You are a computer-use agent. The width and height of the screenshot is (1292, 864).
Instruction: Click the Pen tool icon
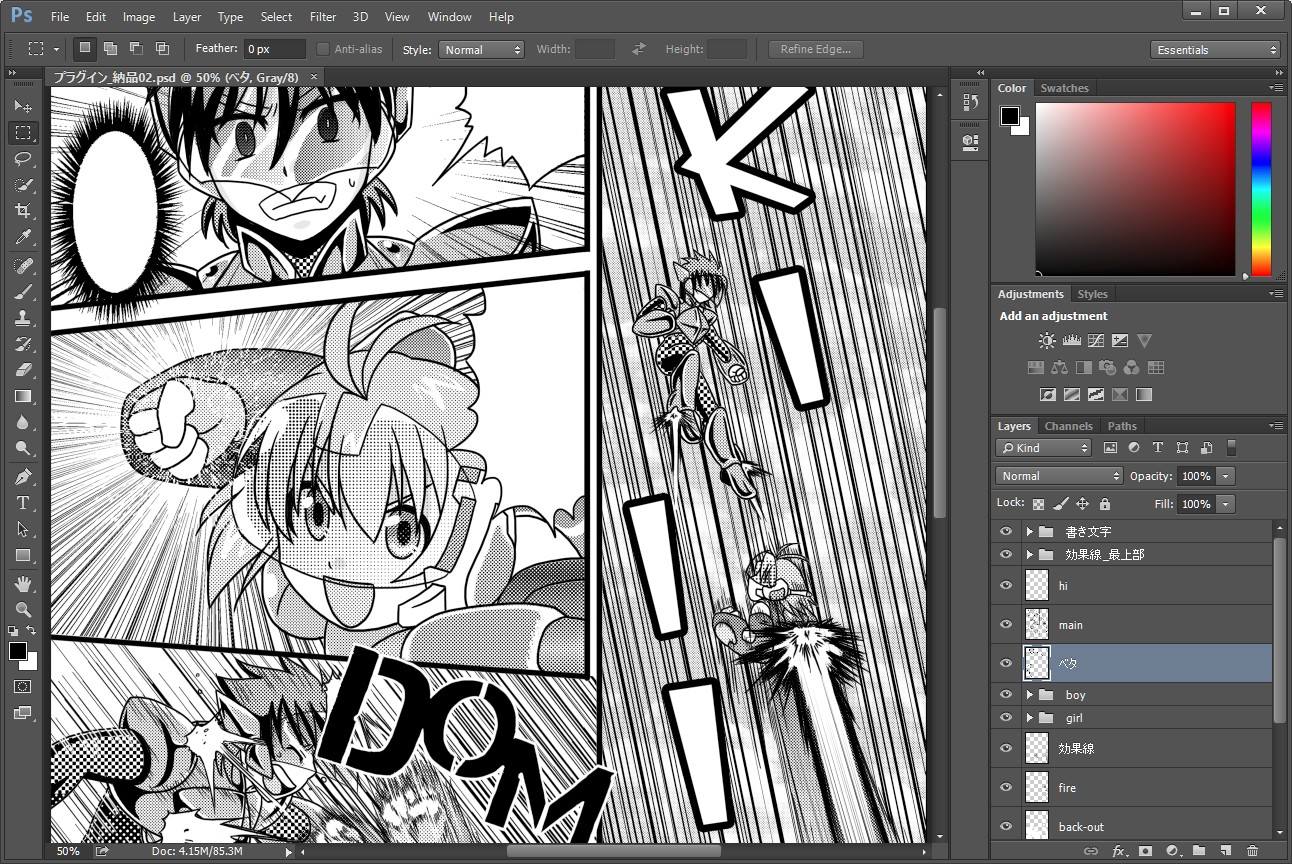(x=23, y=476)
